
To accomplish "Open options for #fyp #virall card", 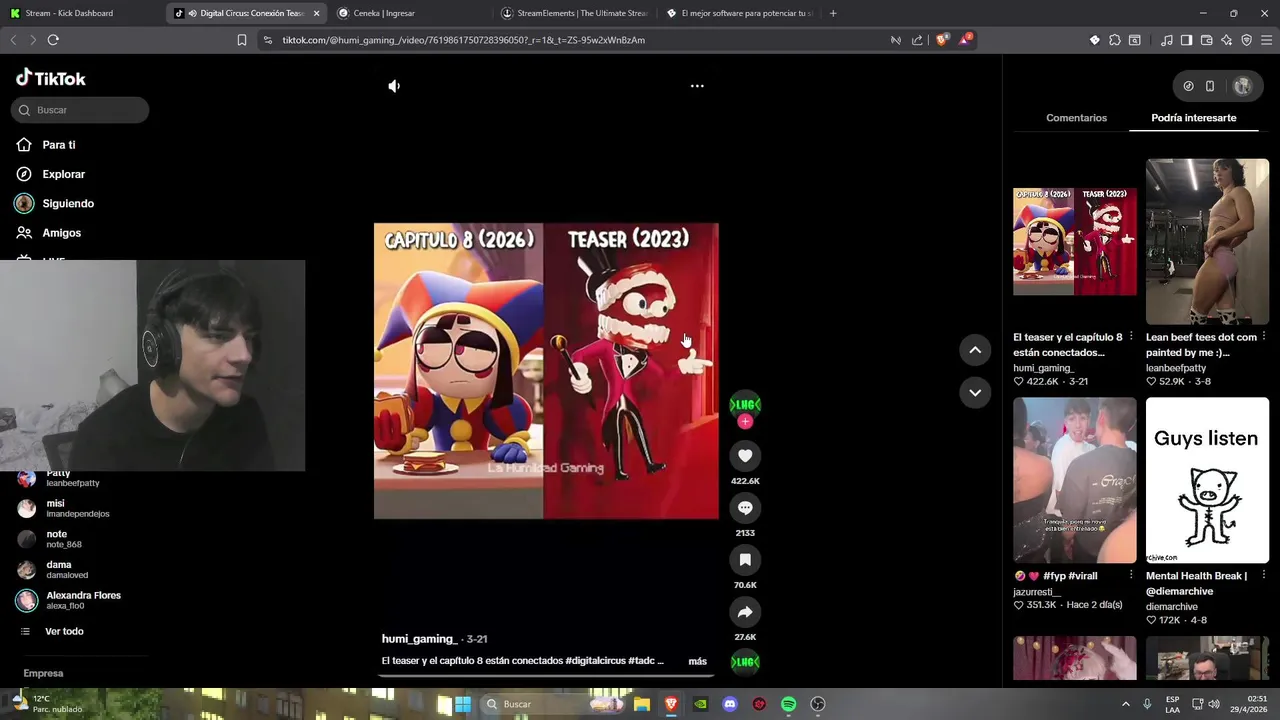I will 1131,575.
